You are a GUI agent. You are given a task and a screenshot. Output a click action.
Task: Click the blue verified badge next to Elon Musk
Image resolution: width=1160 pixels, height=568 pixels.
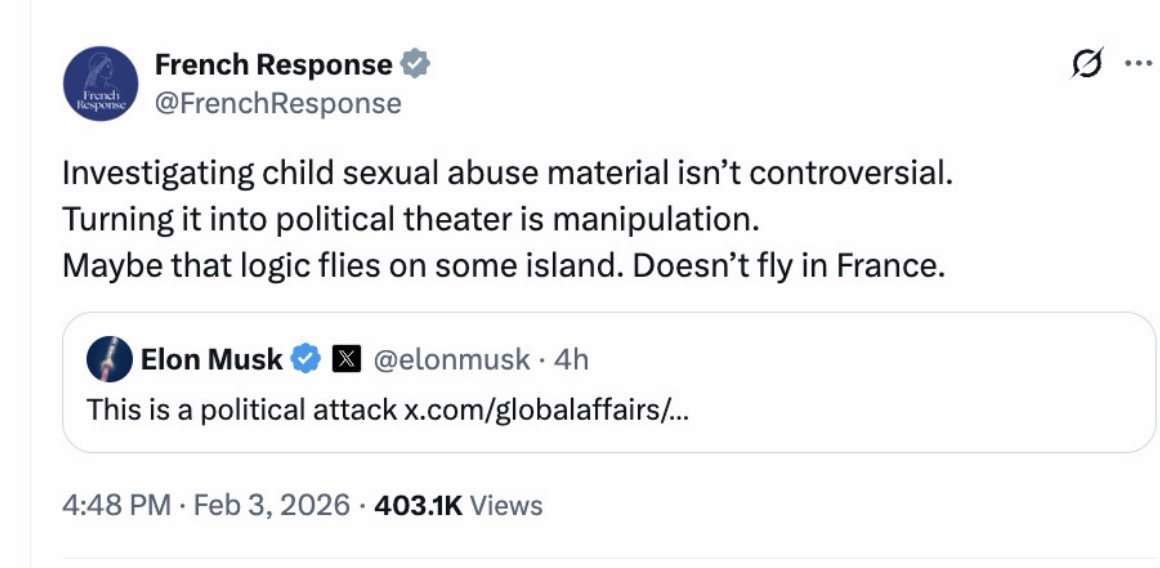pyautogui.click(x=305, y=360)
